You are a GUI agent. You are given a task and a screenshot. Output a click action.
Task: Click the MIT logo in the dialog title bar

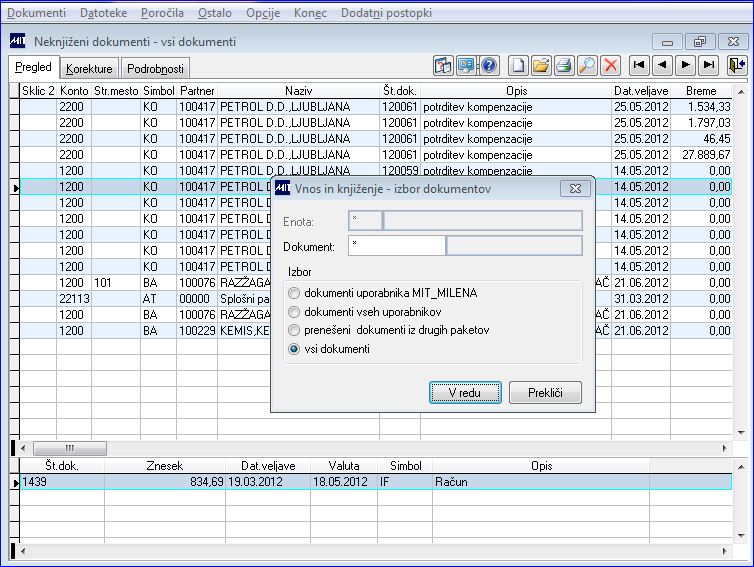282,188
